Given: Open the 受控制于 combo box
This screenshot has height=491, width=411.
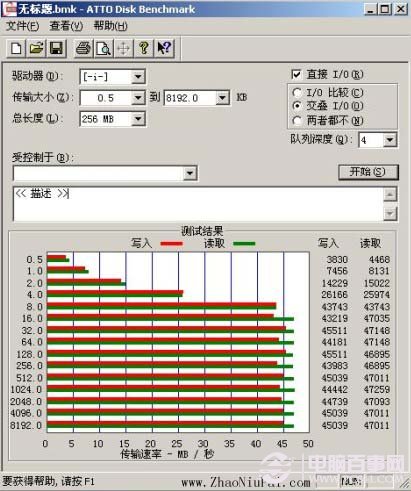Looking at the screenshot, I should click(x=105, y=173).
